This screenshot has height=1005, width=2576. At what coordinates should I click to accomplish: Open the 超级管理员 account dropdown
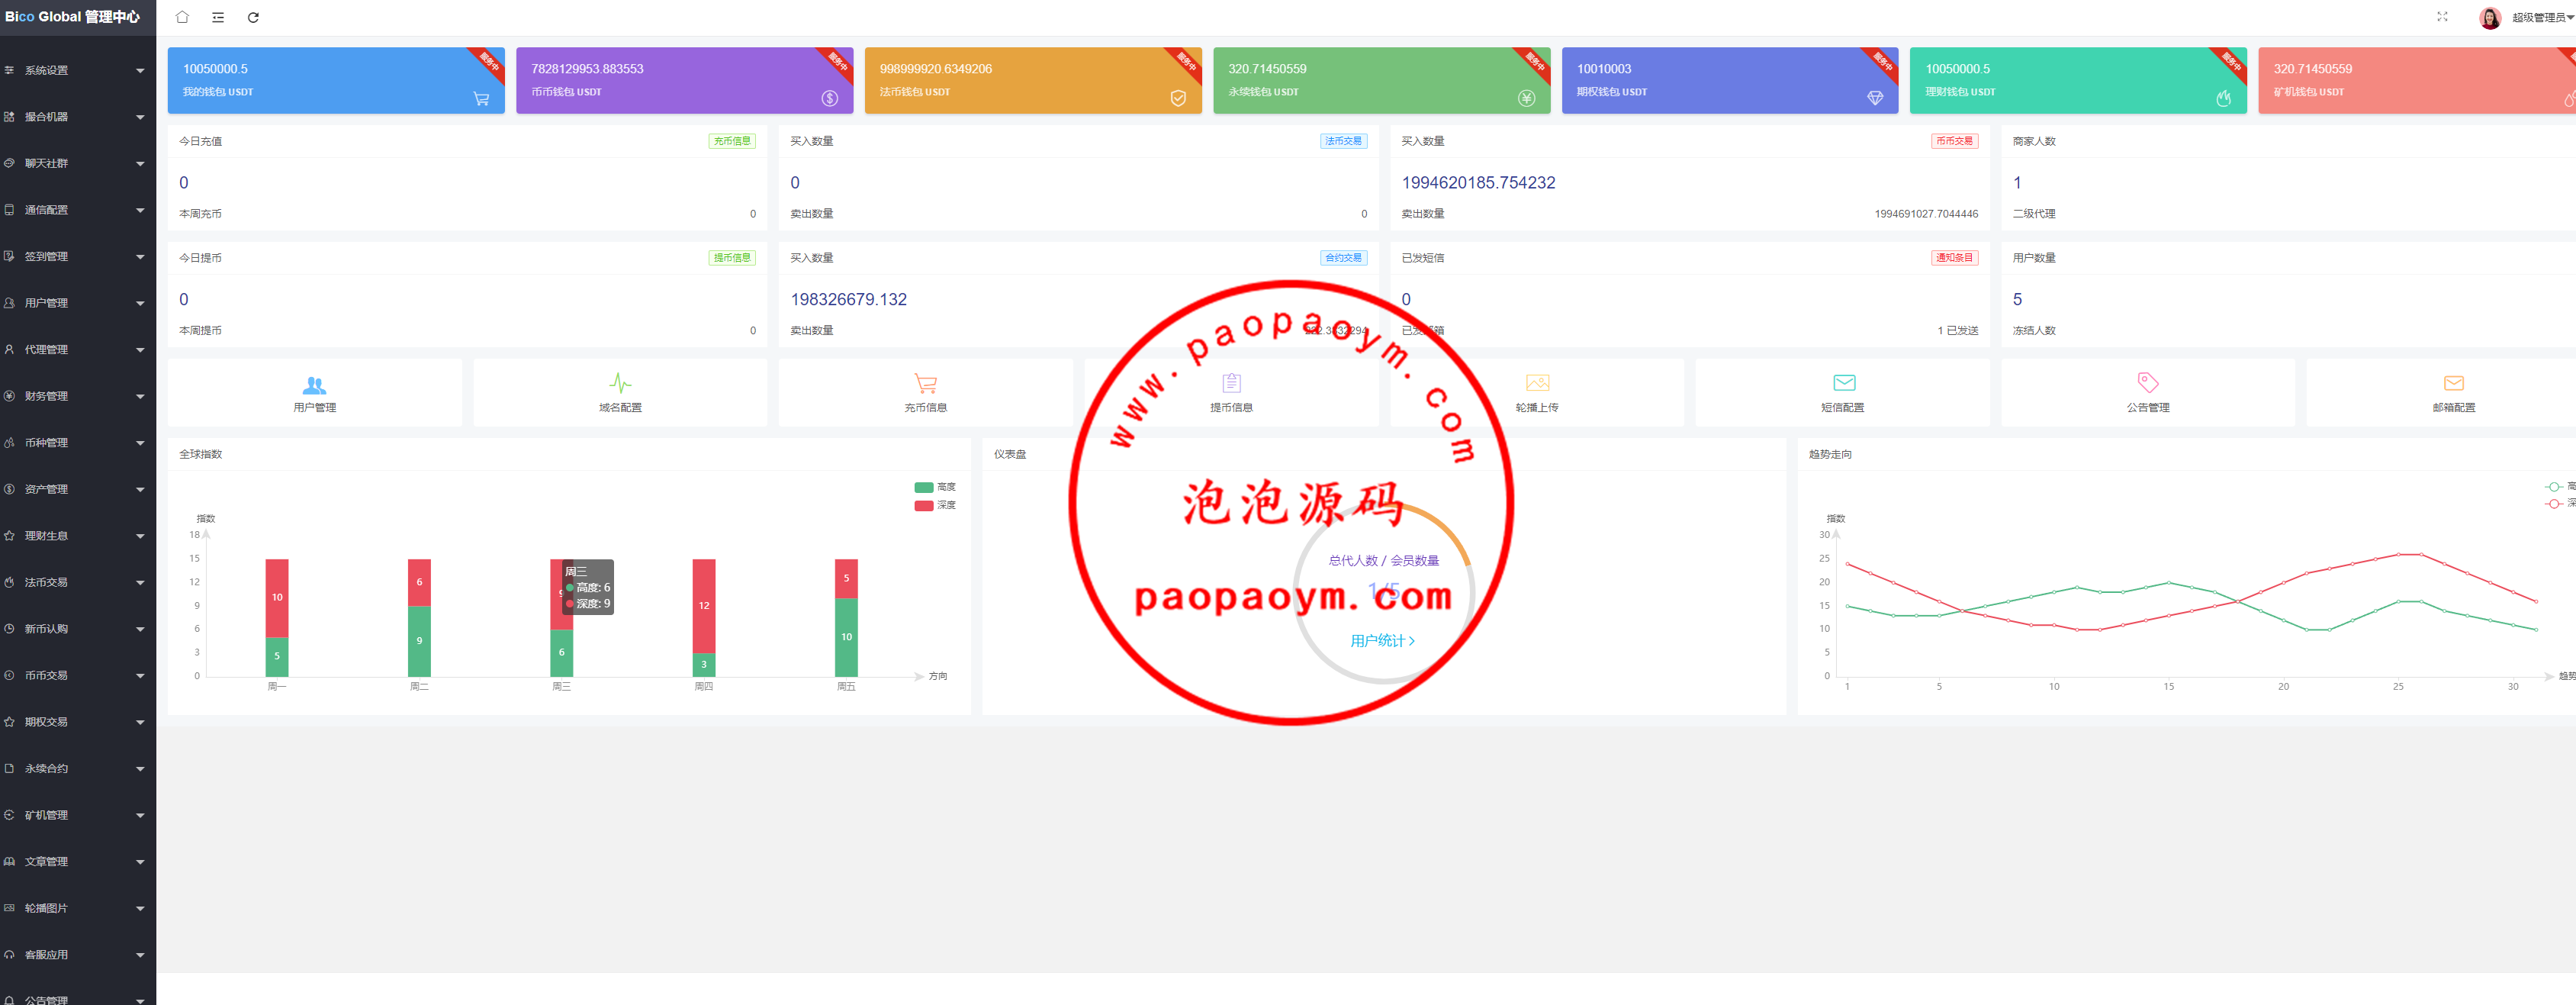pos(2542,18)
